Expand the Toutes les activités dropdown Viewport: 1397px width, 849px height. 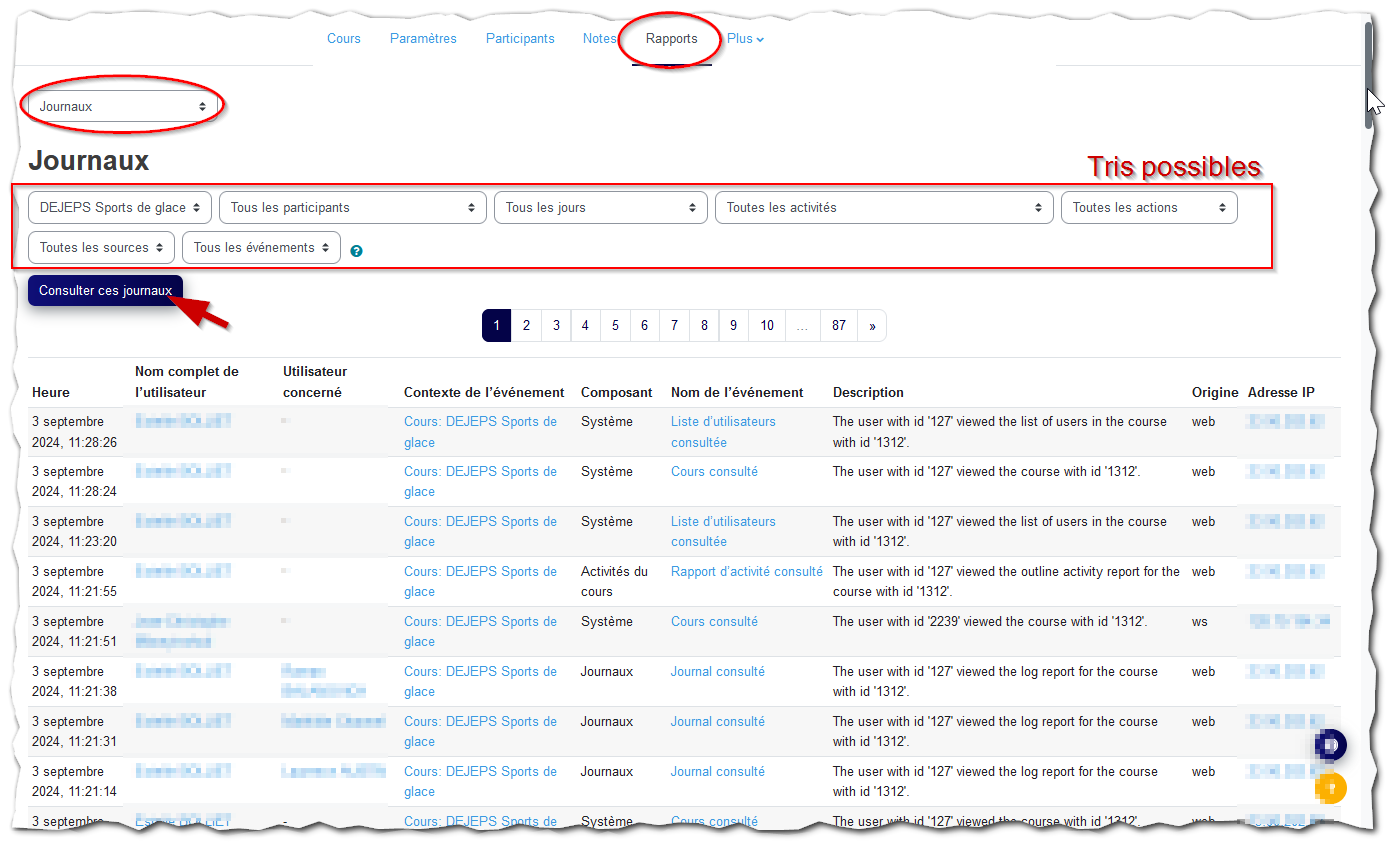(x=884, y=208)
